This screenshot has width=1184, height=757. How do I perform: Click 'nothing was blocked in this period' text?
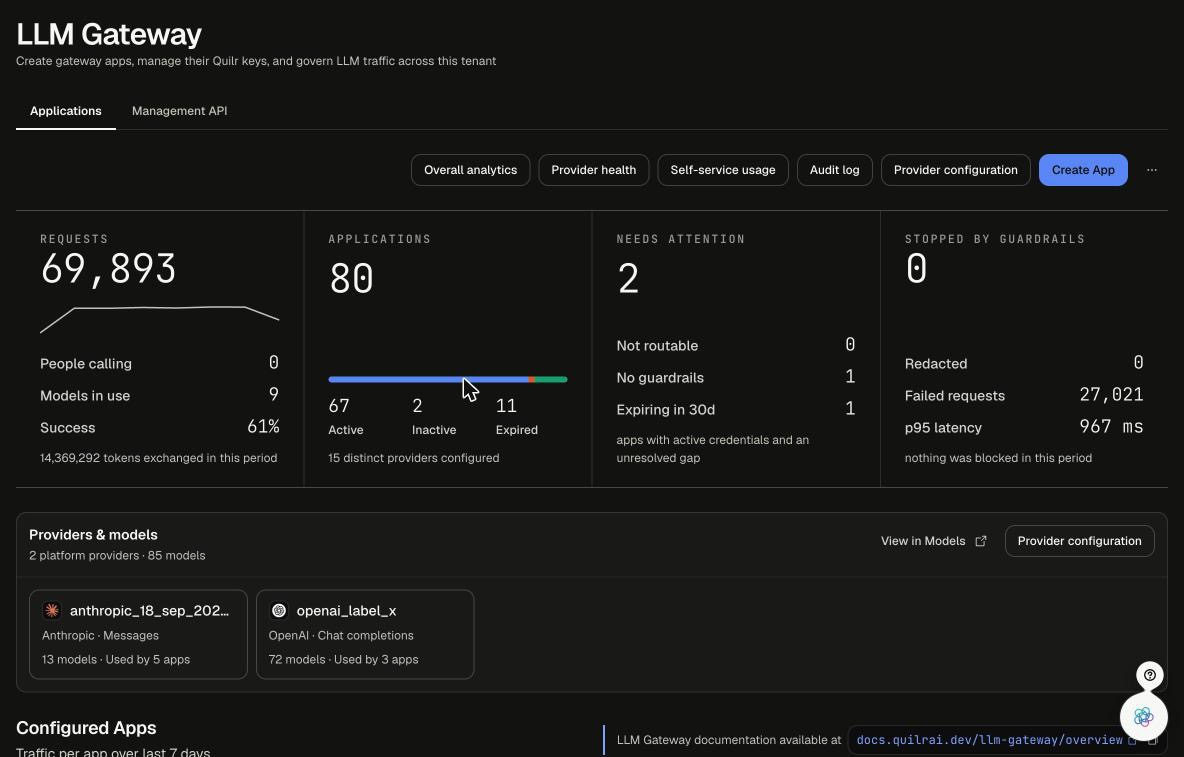tap(998, 458)
